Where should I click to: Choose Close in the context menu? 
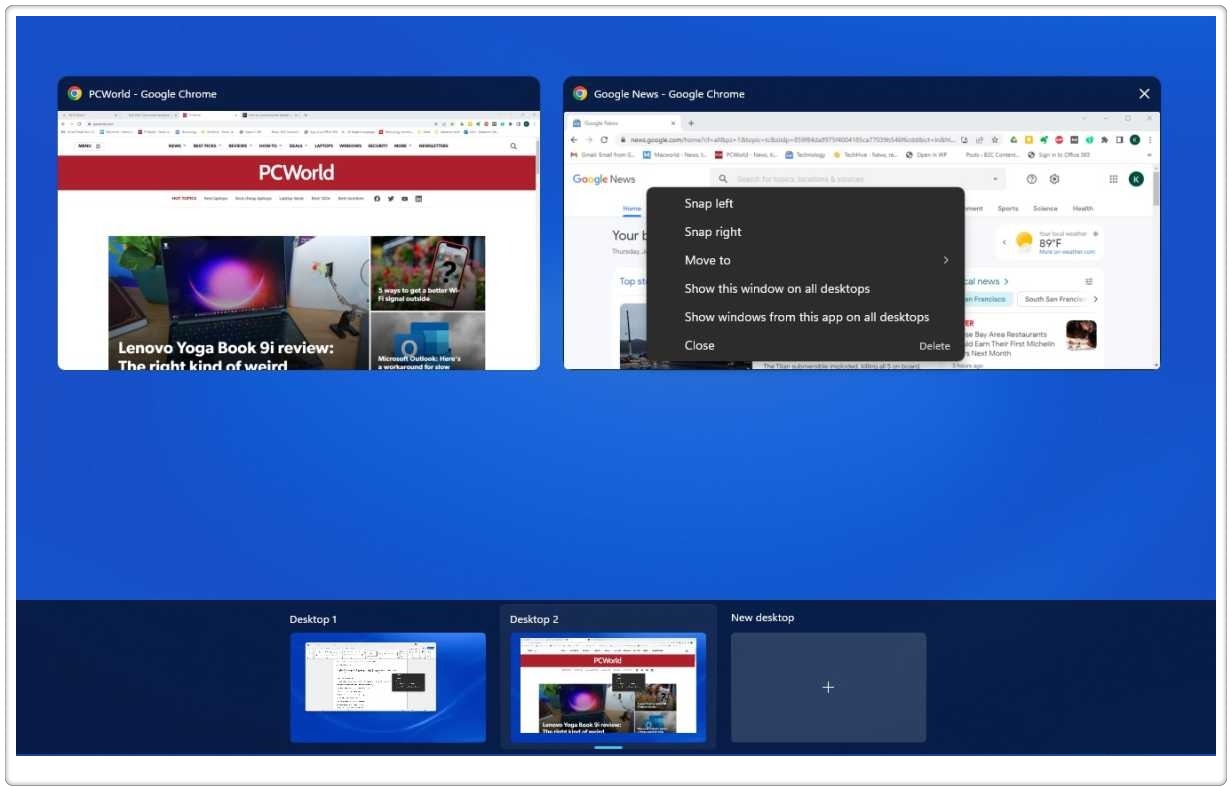(805, 346)
